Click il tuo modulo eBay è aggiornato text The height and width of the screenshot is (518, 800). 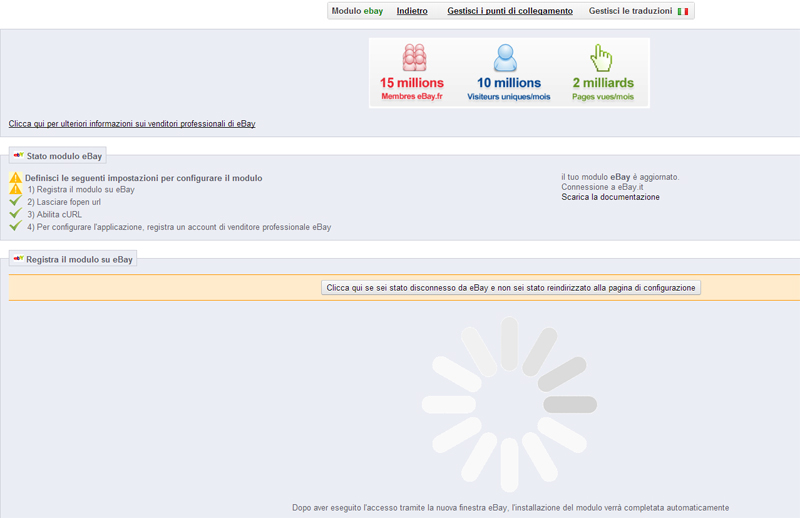click(x=620, y=177)
